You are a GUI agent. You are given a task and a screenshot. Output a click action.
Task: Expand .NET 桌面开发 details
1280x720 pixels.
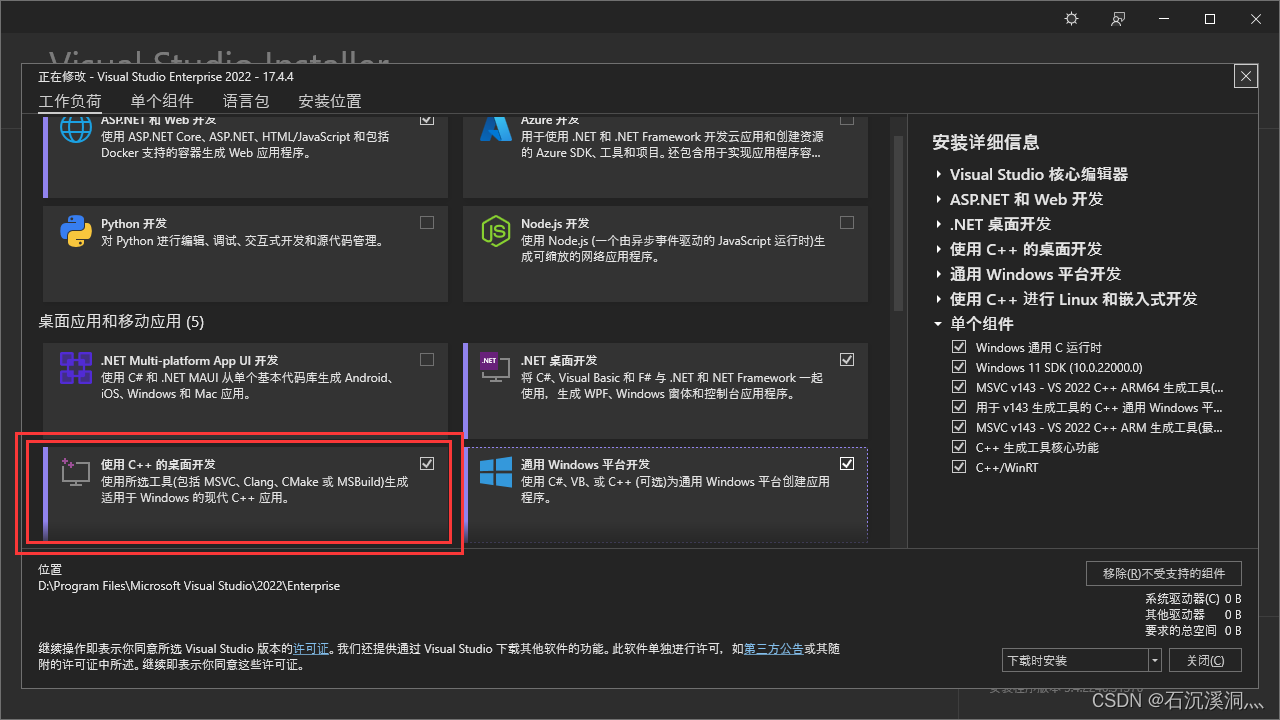click(939, 224)
